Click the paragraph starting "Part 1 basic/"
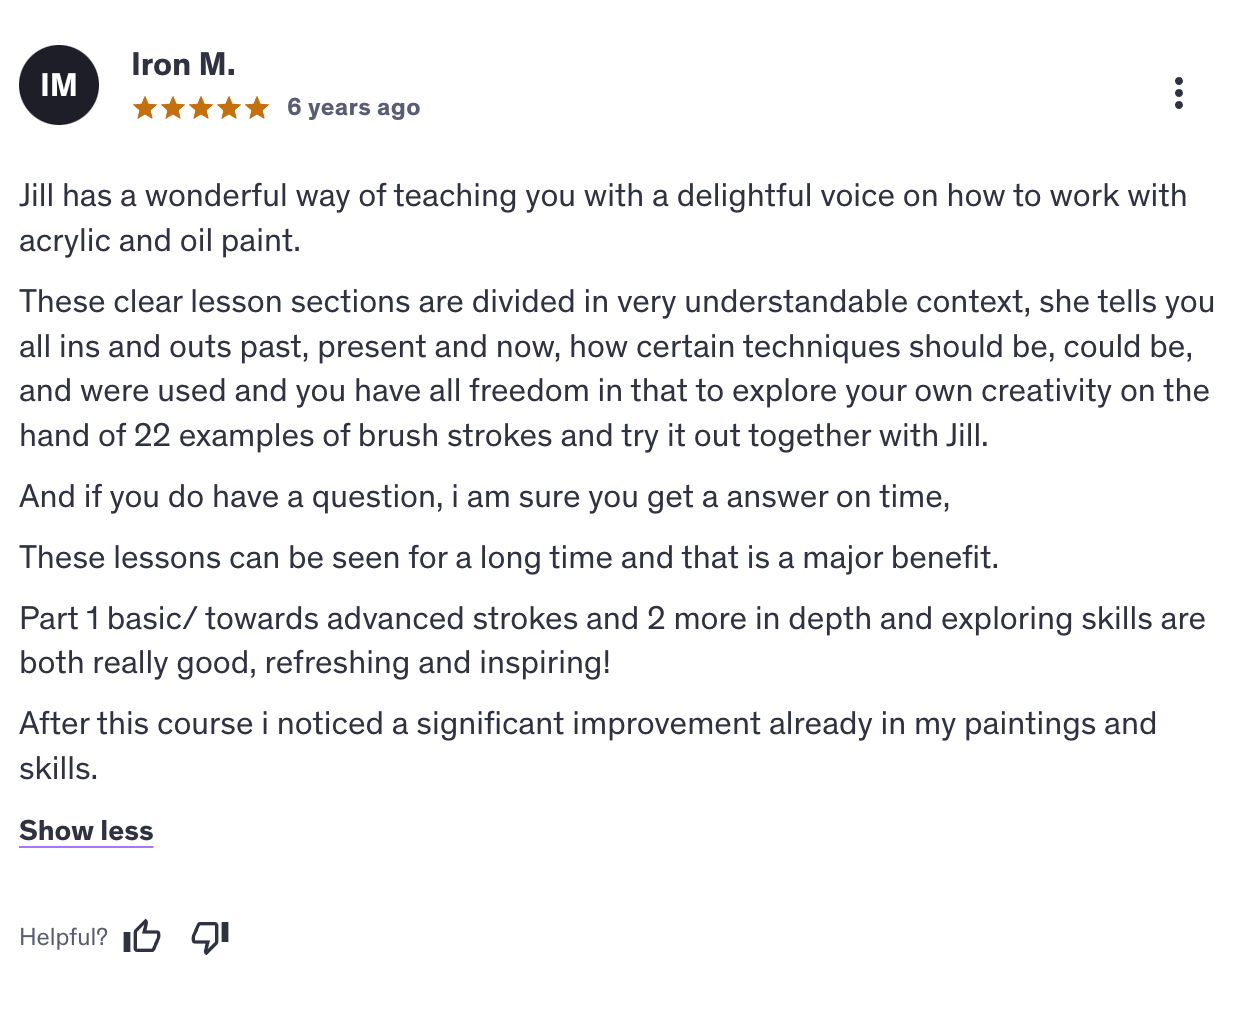Image resolution: width=1250 pixels, height=1016 pixels. pyautogui.click(x=612, y=640)
